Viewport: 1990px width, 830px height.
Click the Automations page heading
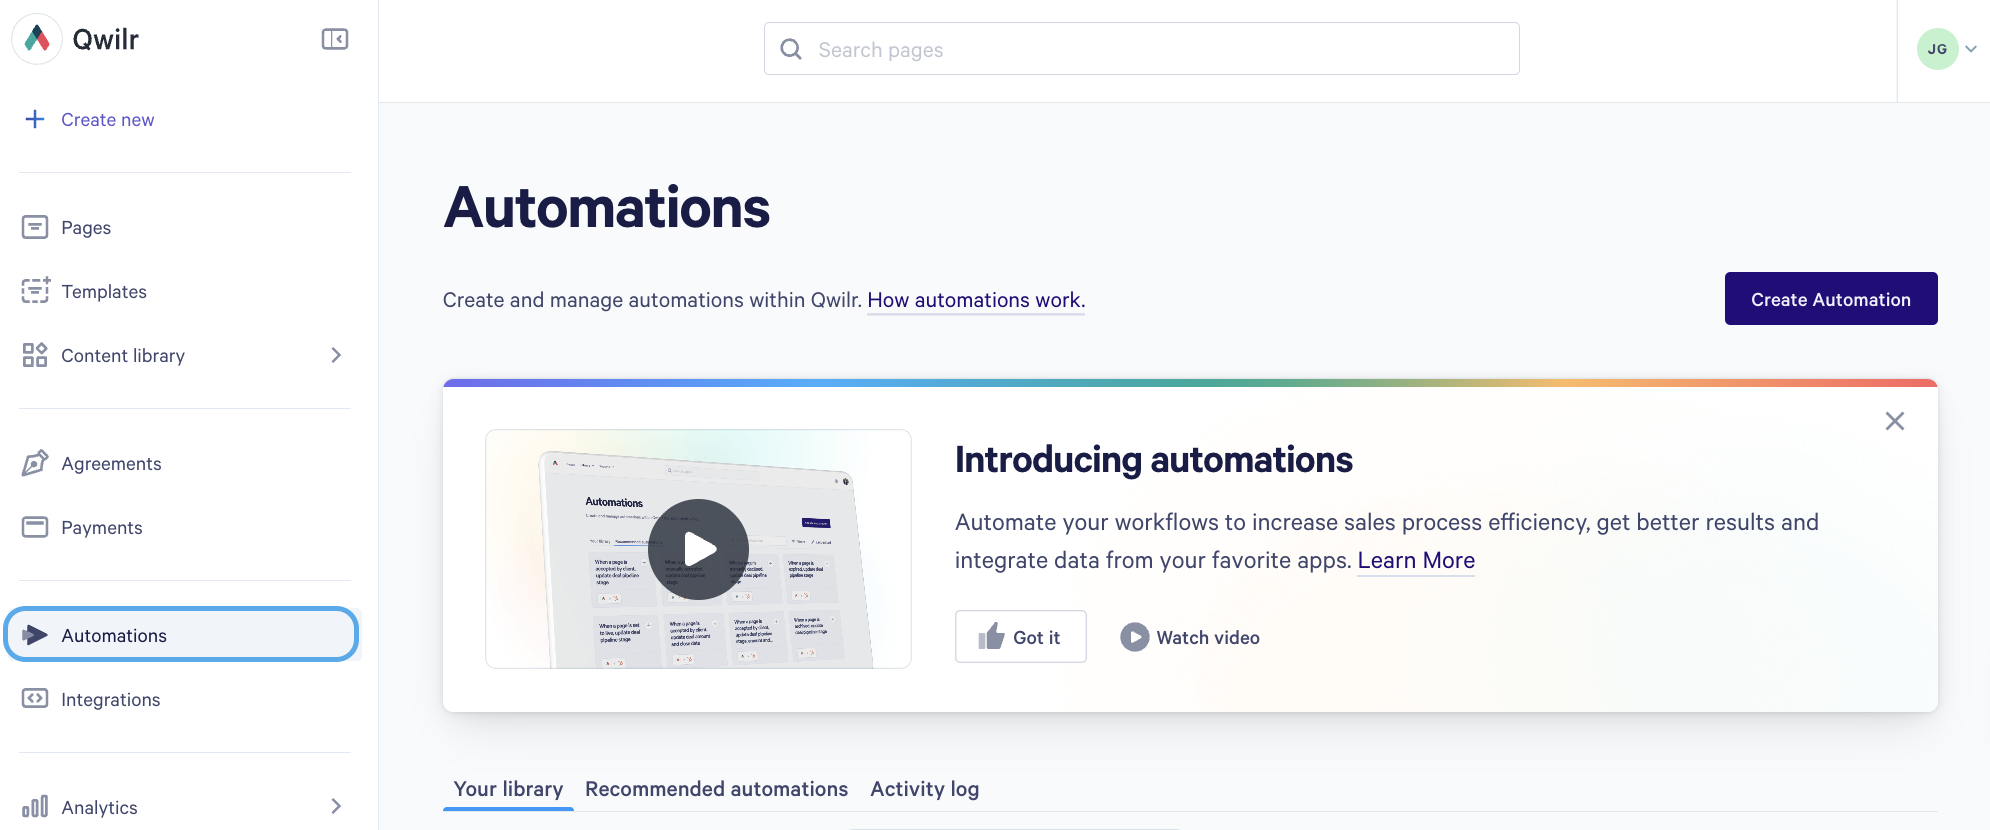607,208
